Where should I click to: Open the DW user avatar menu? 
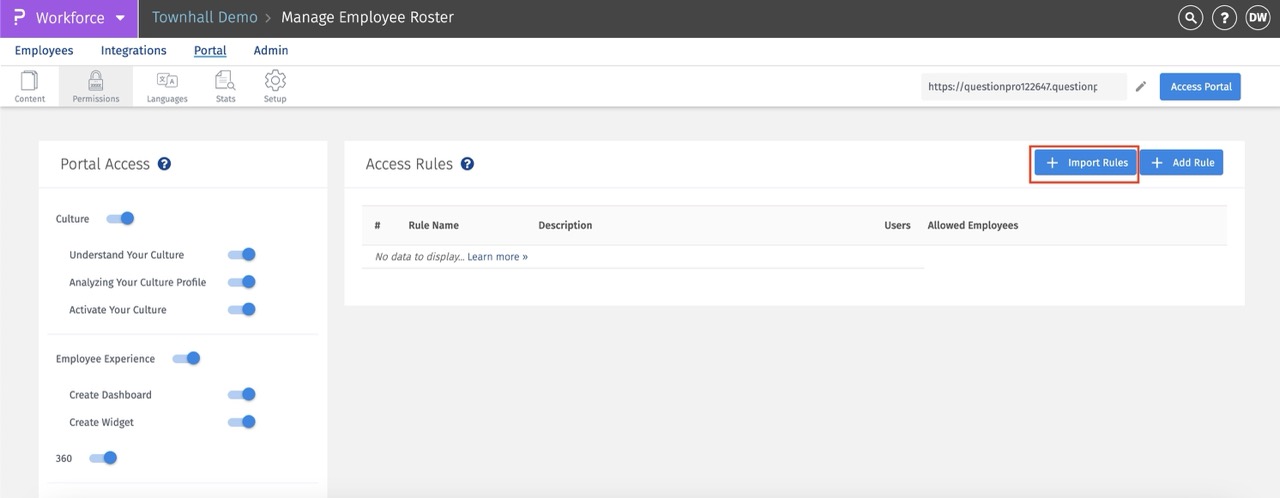1257,18
